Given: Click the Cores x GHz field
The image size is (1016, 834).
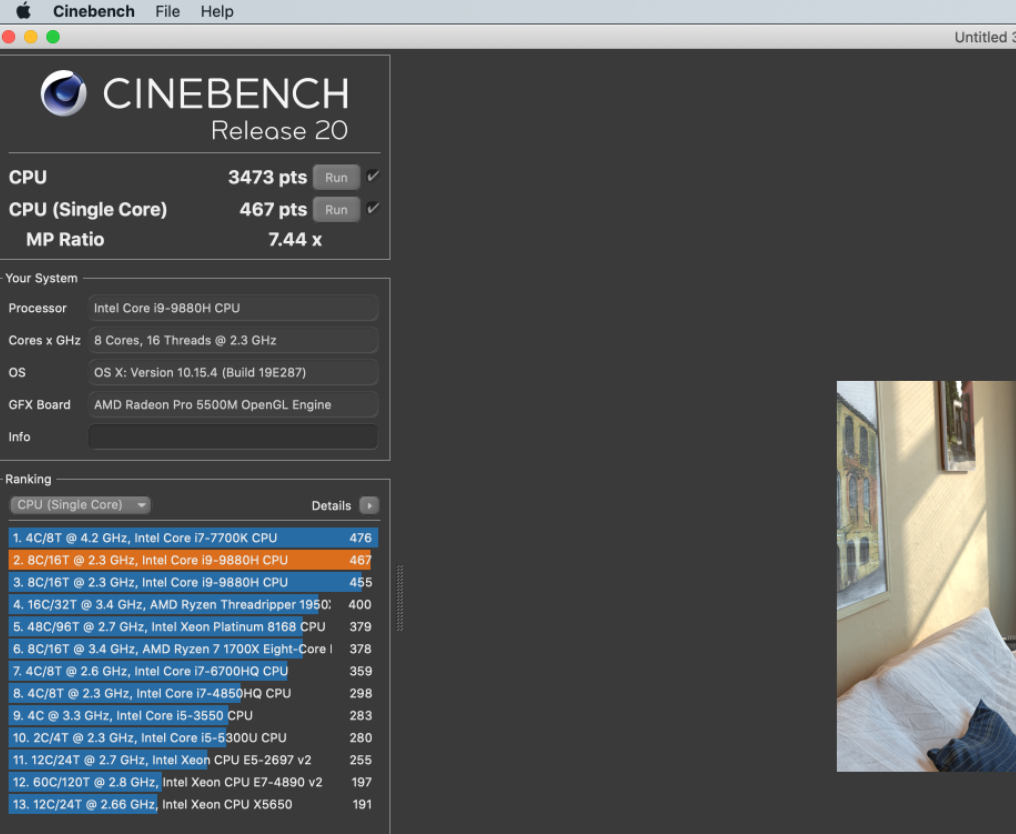Looking at the screenshot, I should (233, 340).
